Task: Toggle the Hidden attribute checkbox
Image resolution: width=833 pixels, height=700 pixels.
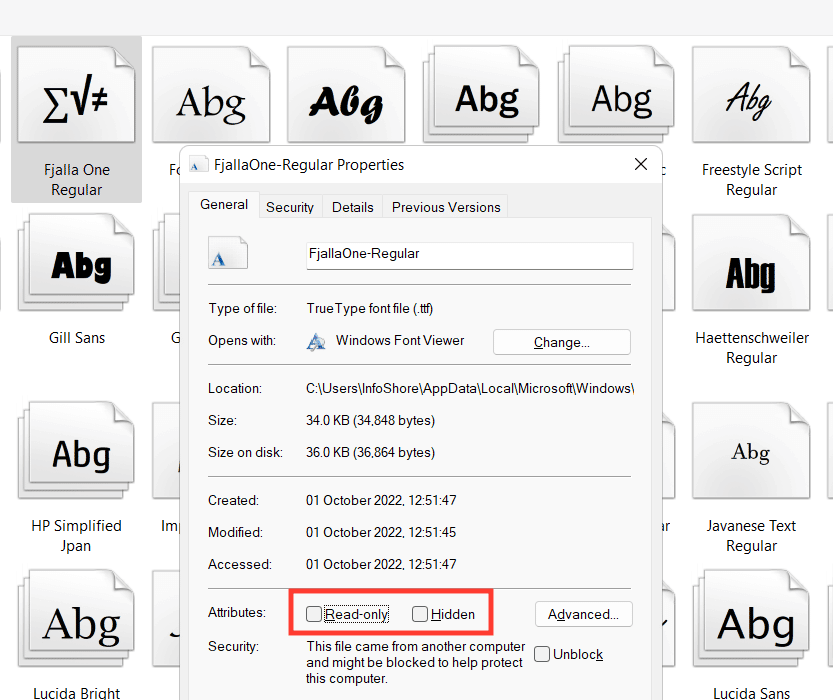Action: click(x=420, y=614)
